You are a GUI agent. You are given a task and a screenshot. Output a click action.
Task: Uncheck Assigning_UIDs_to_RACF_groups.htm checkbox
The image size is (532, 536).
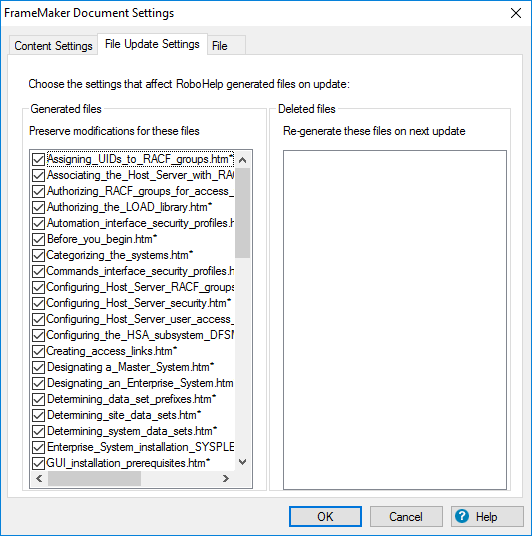click(38, 159)
